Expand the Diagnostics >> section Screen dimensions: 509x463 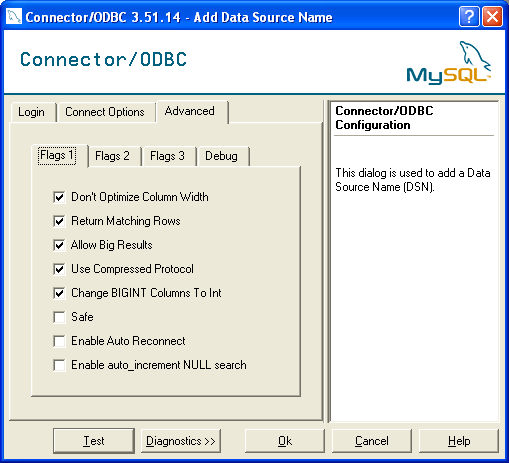click(181, 441)
